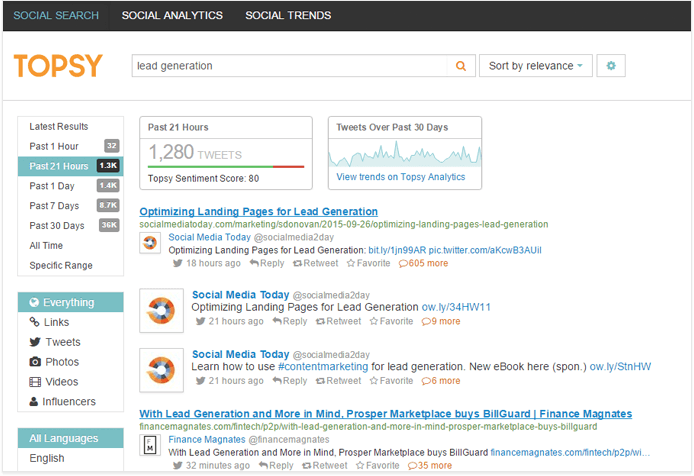Open Optimizing Landing Pages for Lead Generation headline
This screenshot has height=476, width=694.
click(x=258, y=212)
